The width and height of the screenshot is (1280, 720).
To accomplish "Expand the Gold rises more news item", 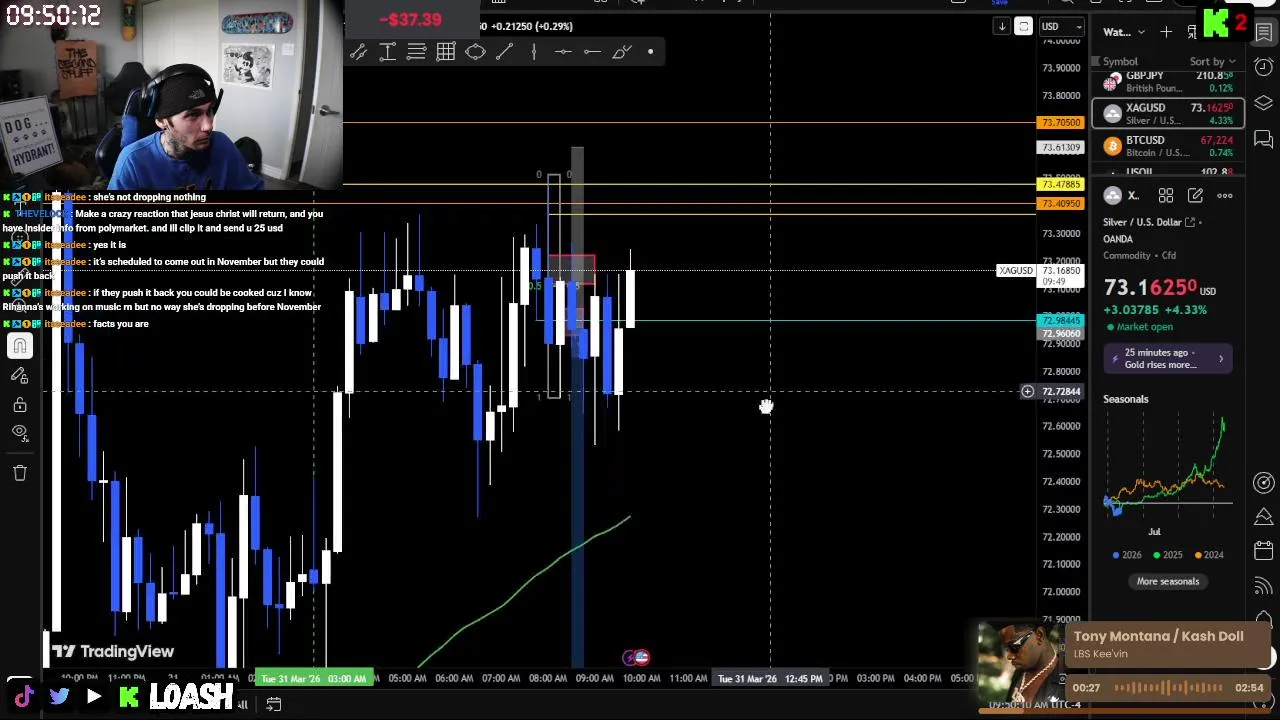I will click(1168, 358).
